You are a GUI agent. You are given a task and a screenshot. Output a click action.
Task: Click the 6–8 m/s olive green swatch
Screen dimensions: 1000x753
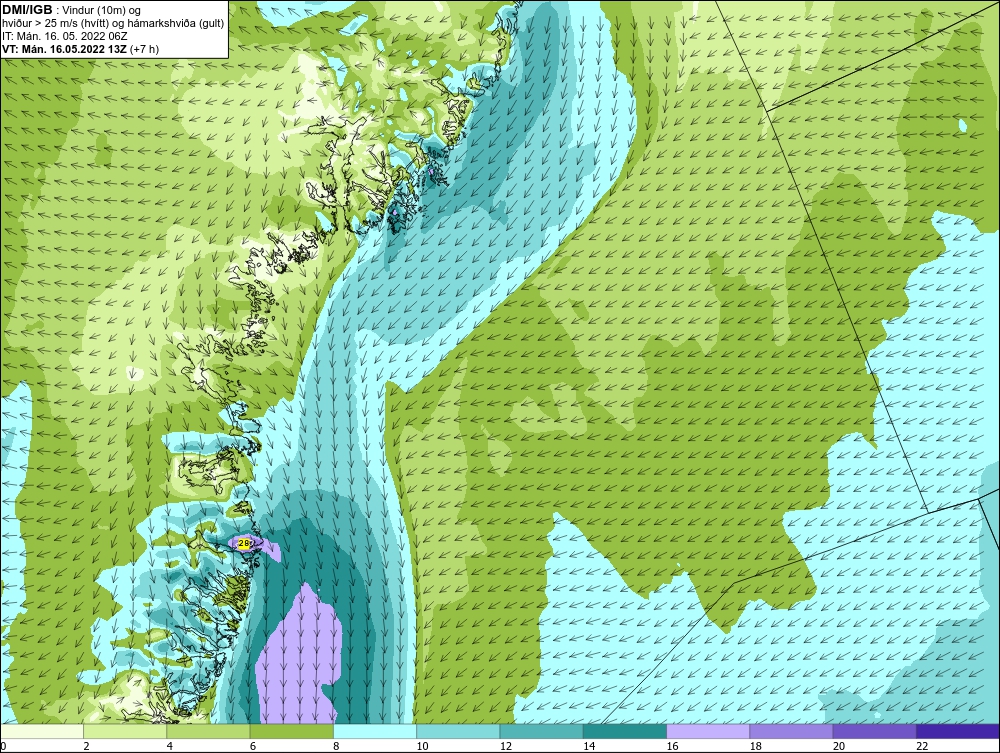291,731
